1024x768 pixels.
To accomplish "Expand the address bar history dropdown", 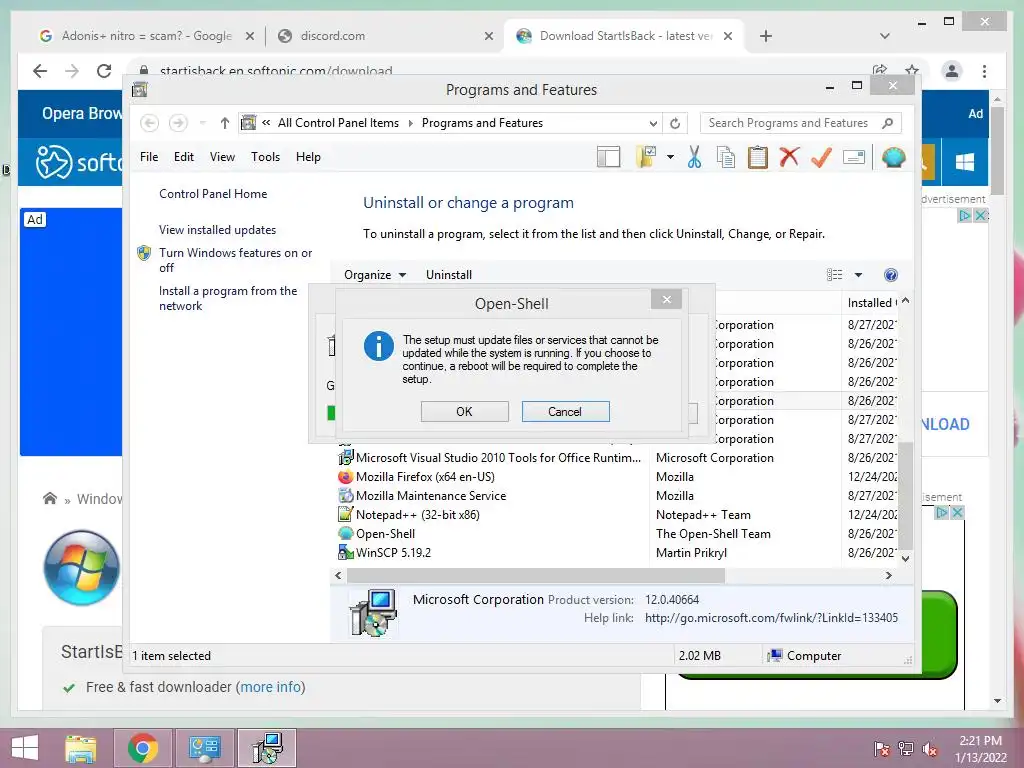I will point(652,123).
